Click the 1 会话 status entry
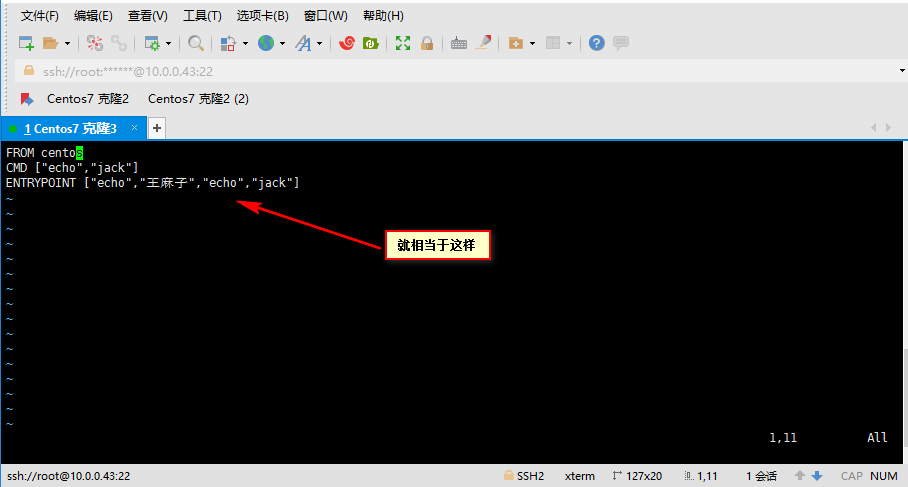 [x=761, y=476]
